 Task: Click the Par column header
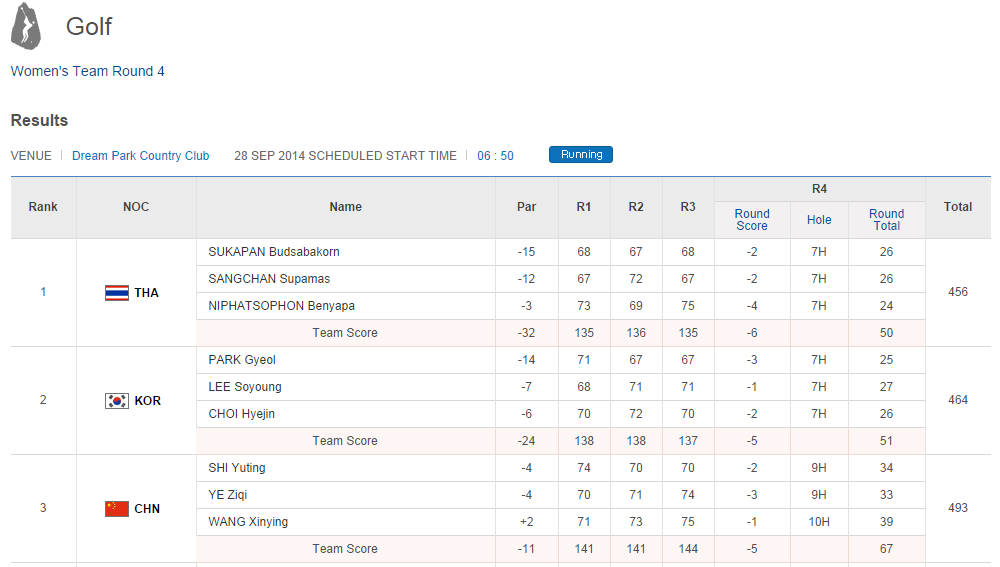pos(526,207)
